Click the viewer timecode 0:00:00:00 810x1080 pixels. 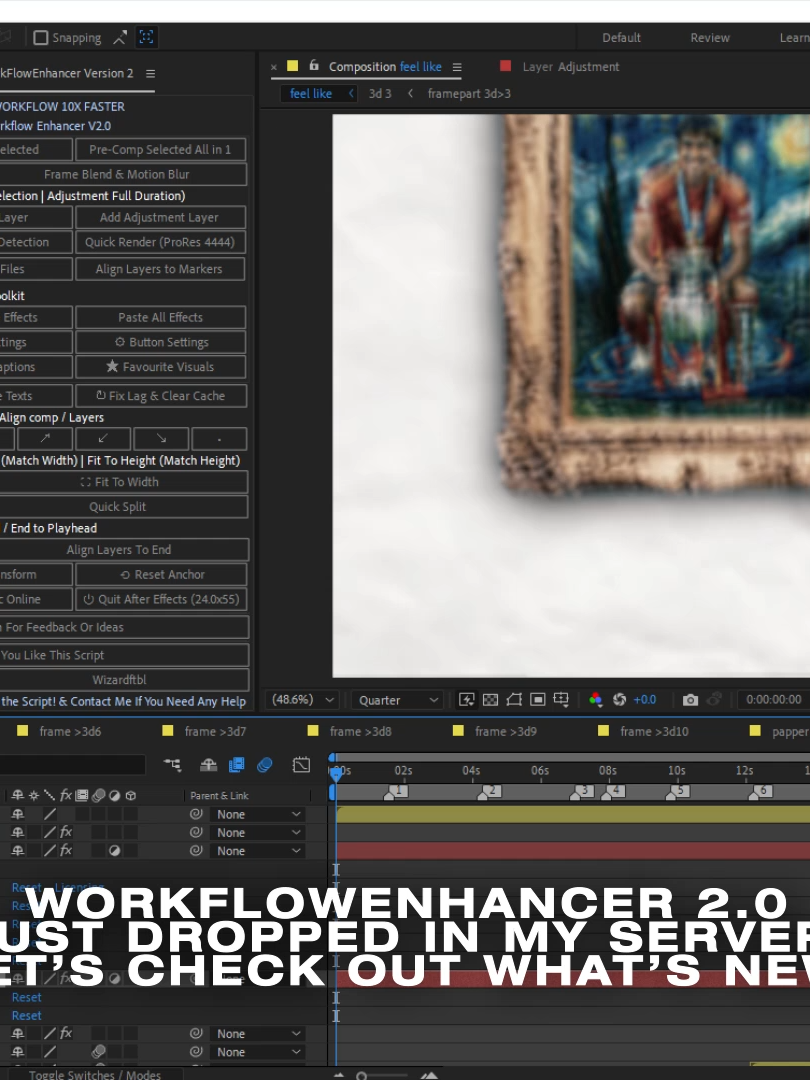(773, 700)
